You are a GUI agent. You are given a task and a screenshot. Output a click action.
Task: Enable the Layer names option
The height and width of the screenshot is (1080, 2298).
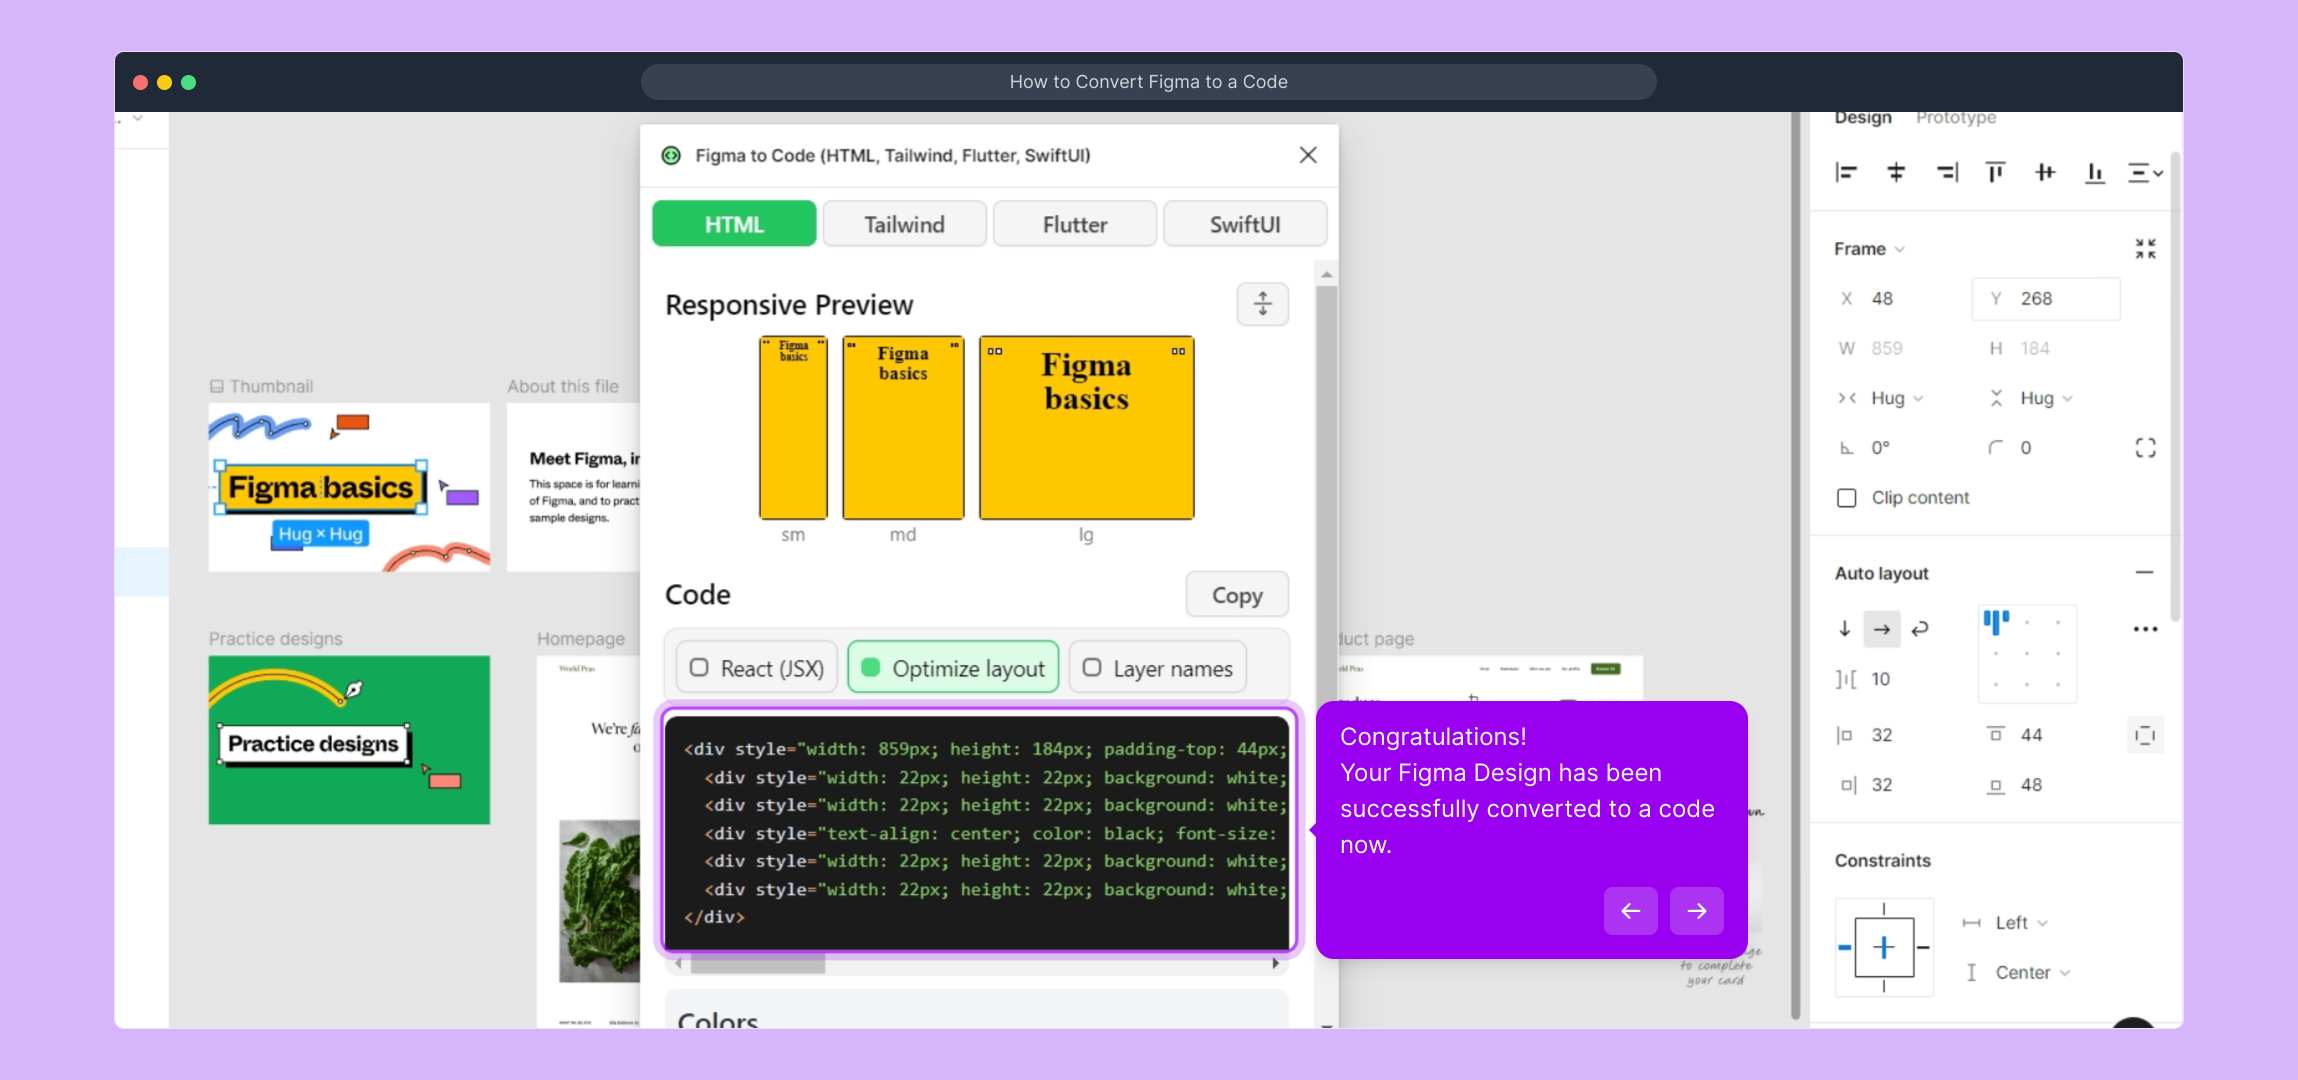[1158, 668]
